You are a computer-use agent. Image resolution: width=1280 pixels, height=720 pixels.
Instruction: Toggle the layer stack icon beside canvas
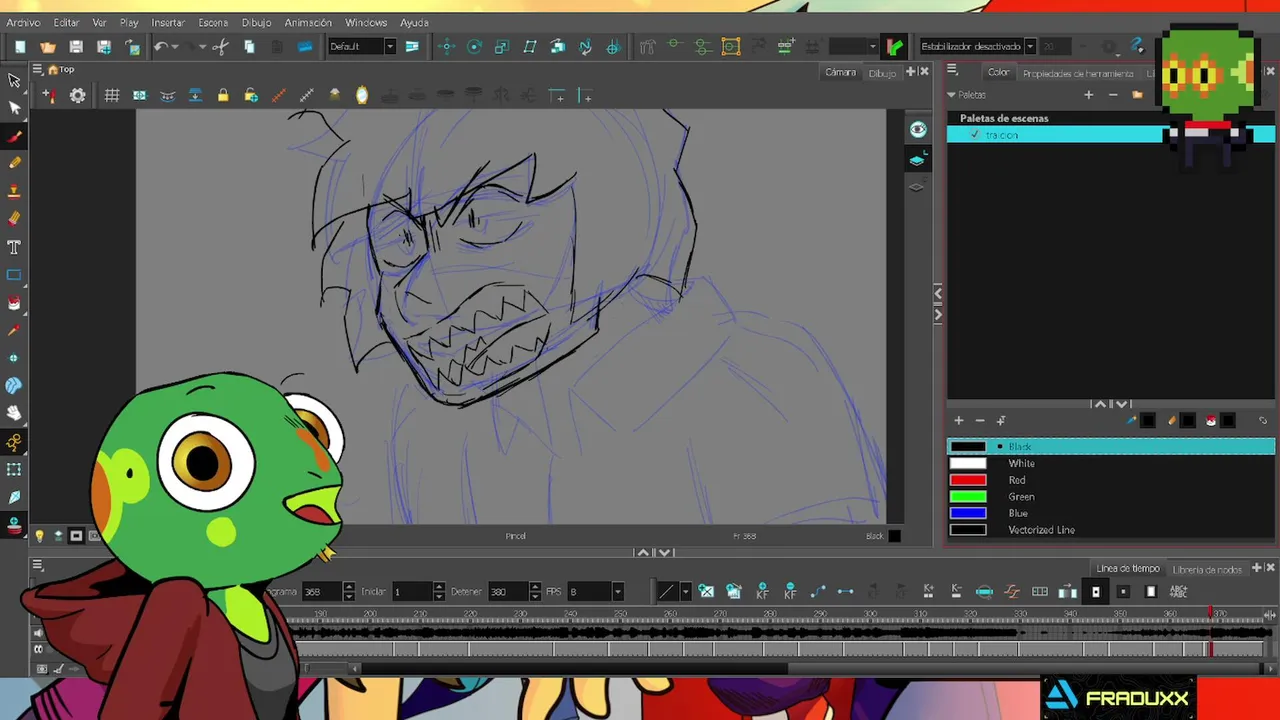(x=918, y=159)
